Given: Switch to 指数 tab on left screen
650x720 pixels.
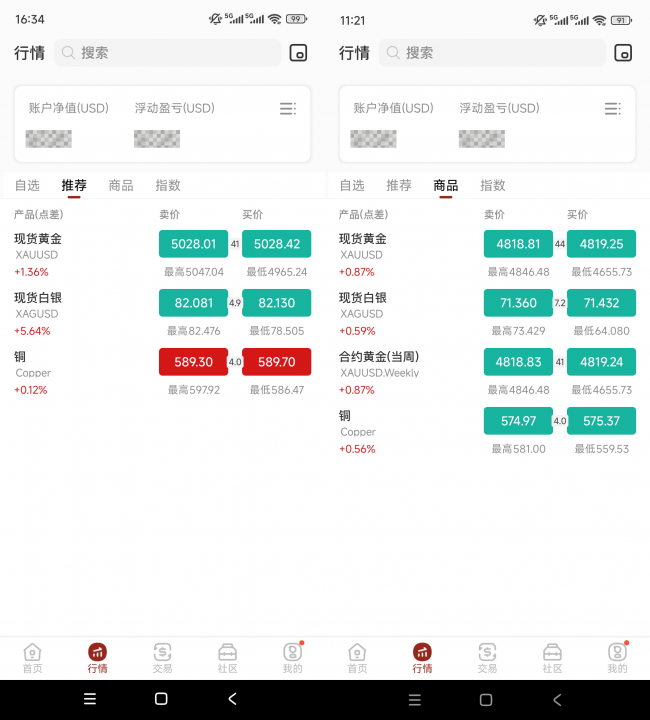Looking at the screenshot, I should [168, 185].
